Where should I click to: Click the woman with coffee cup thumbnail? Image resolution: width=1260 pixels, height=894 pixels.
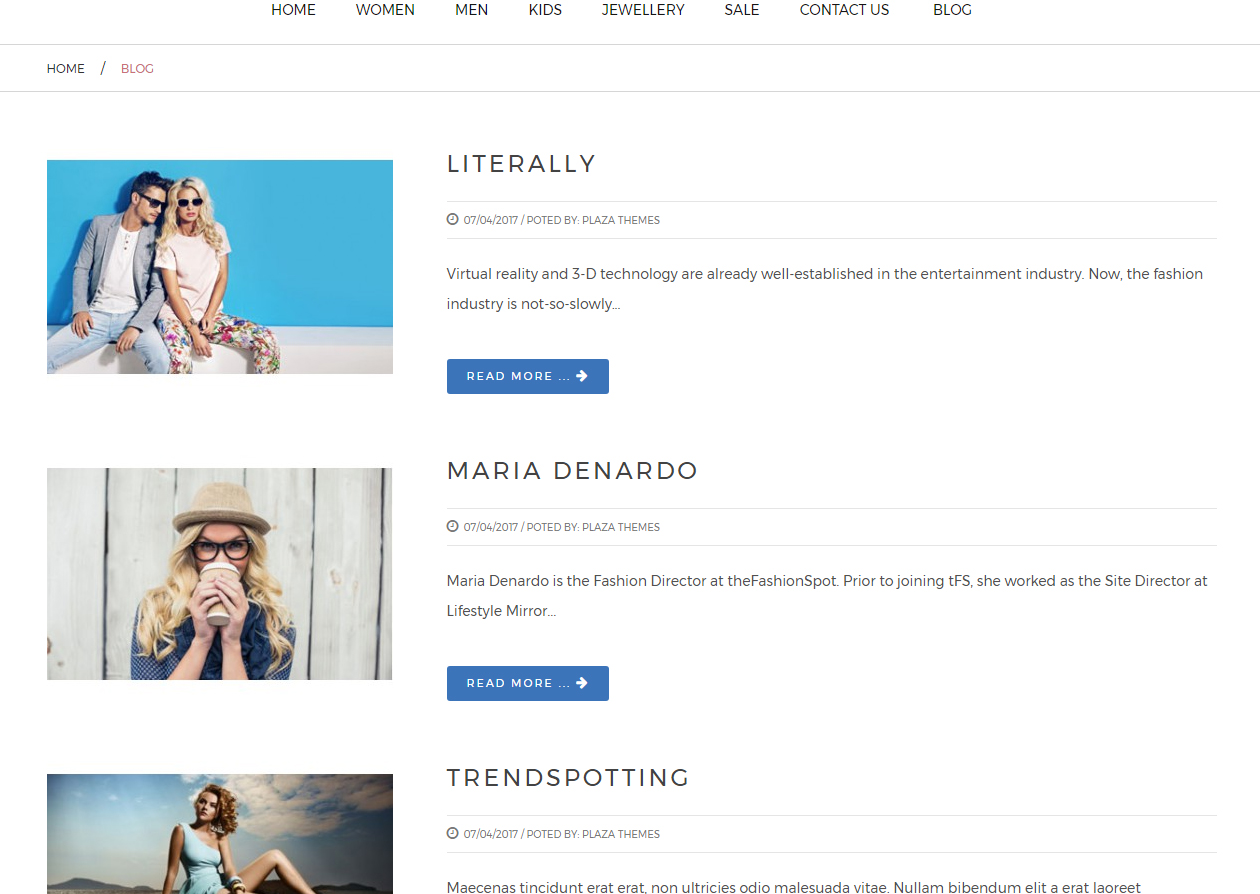point(219,574)
